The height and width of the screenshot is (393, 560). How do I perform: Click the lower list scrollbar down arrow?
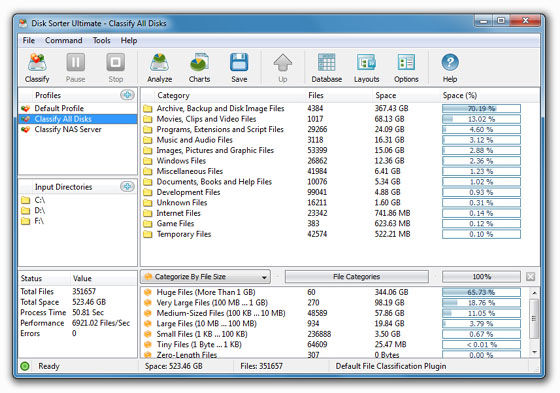point(534,352)
